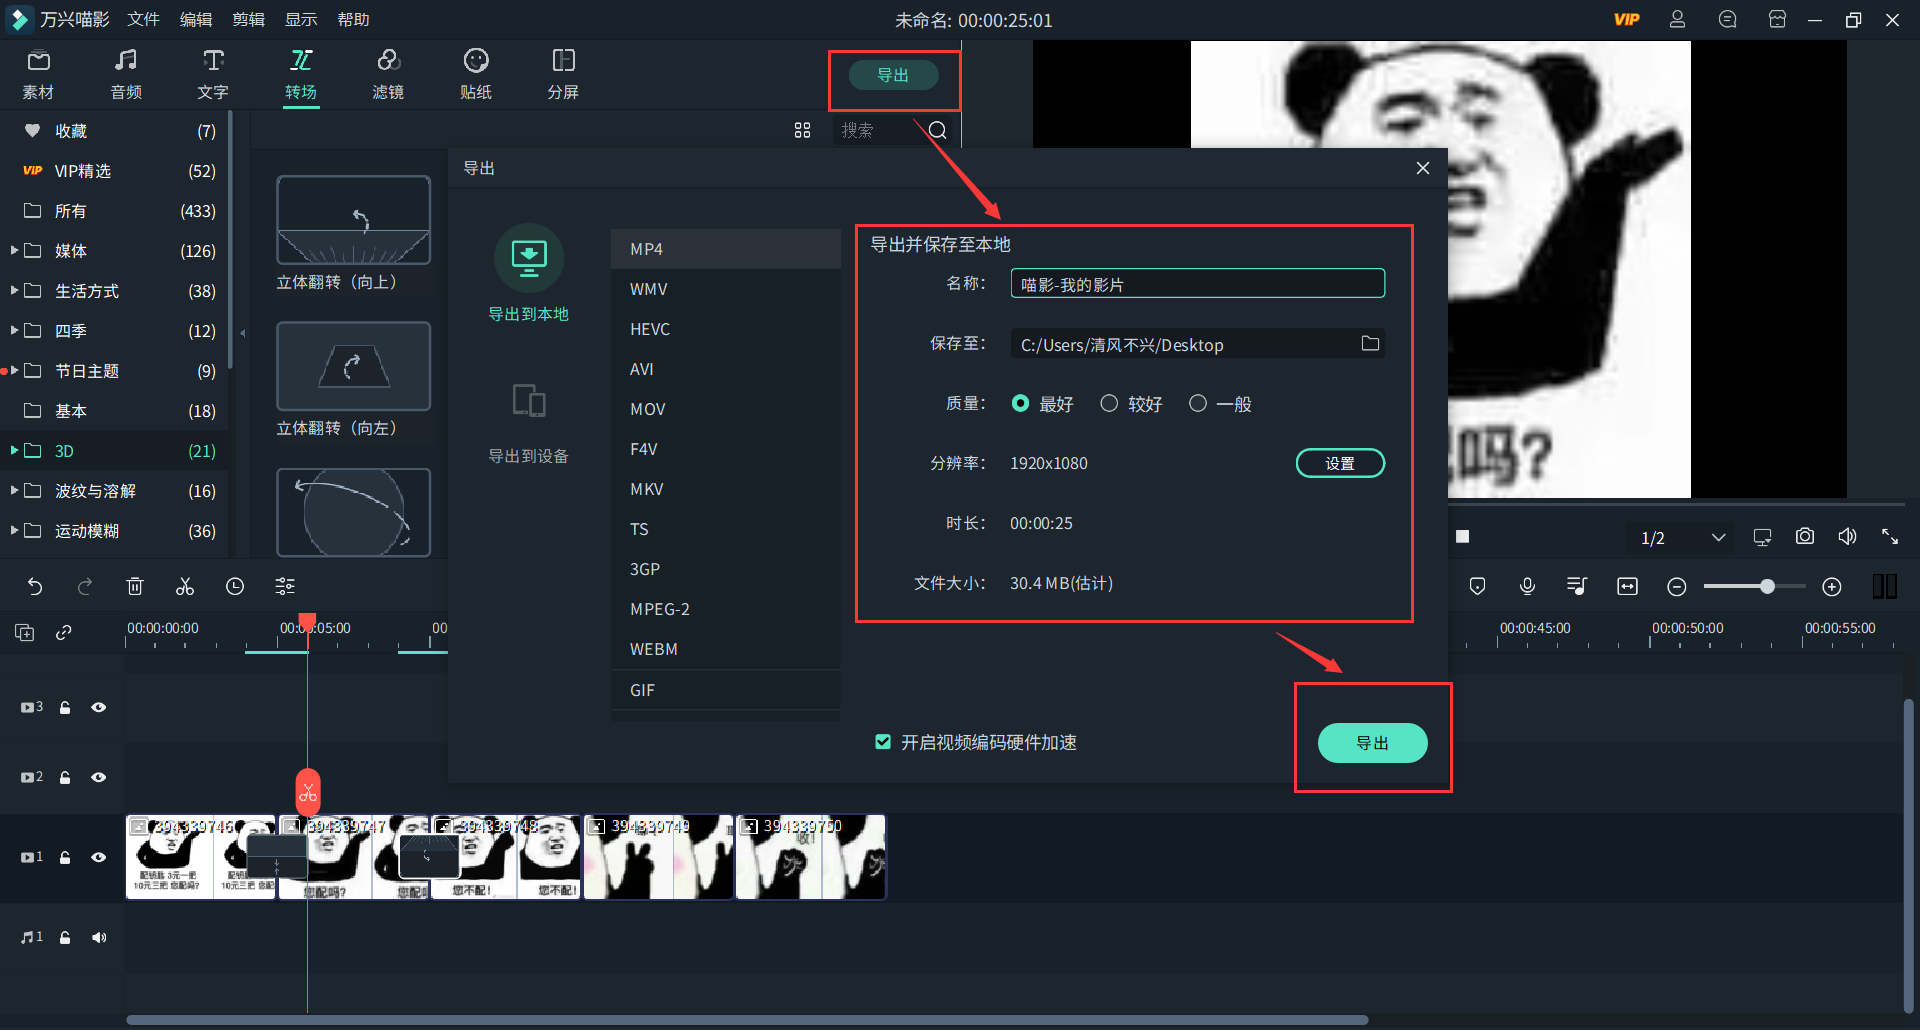
Task: Take a snapshot with the camera icon
Action: [x=1804, y=536]
